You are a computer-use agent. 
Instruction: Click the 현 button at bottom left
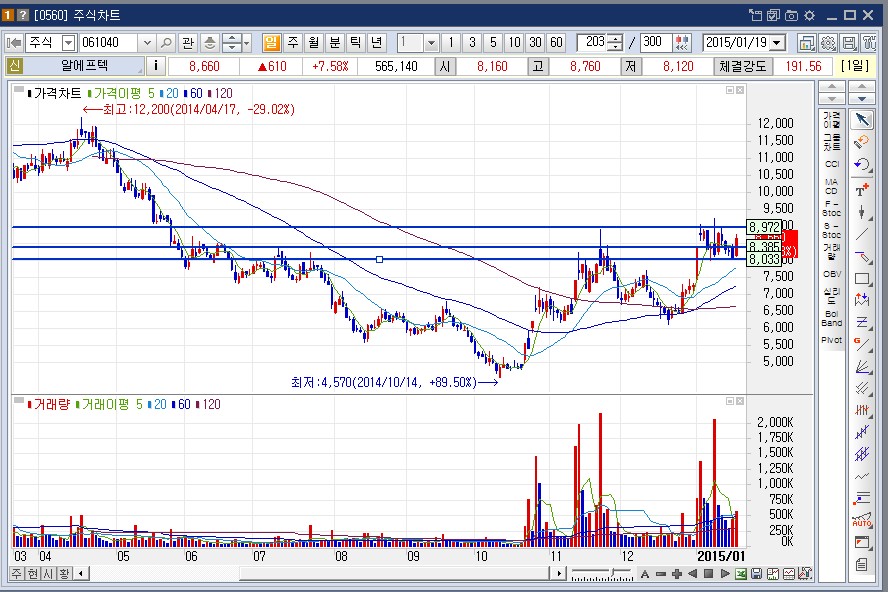point(32,574)
